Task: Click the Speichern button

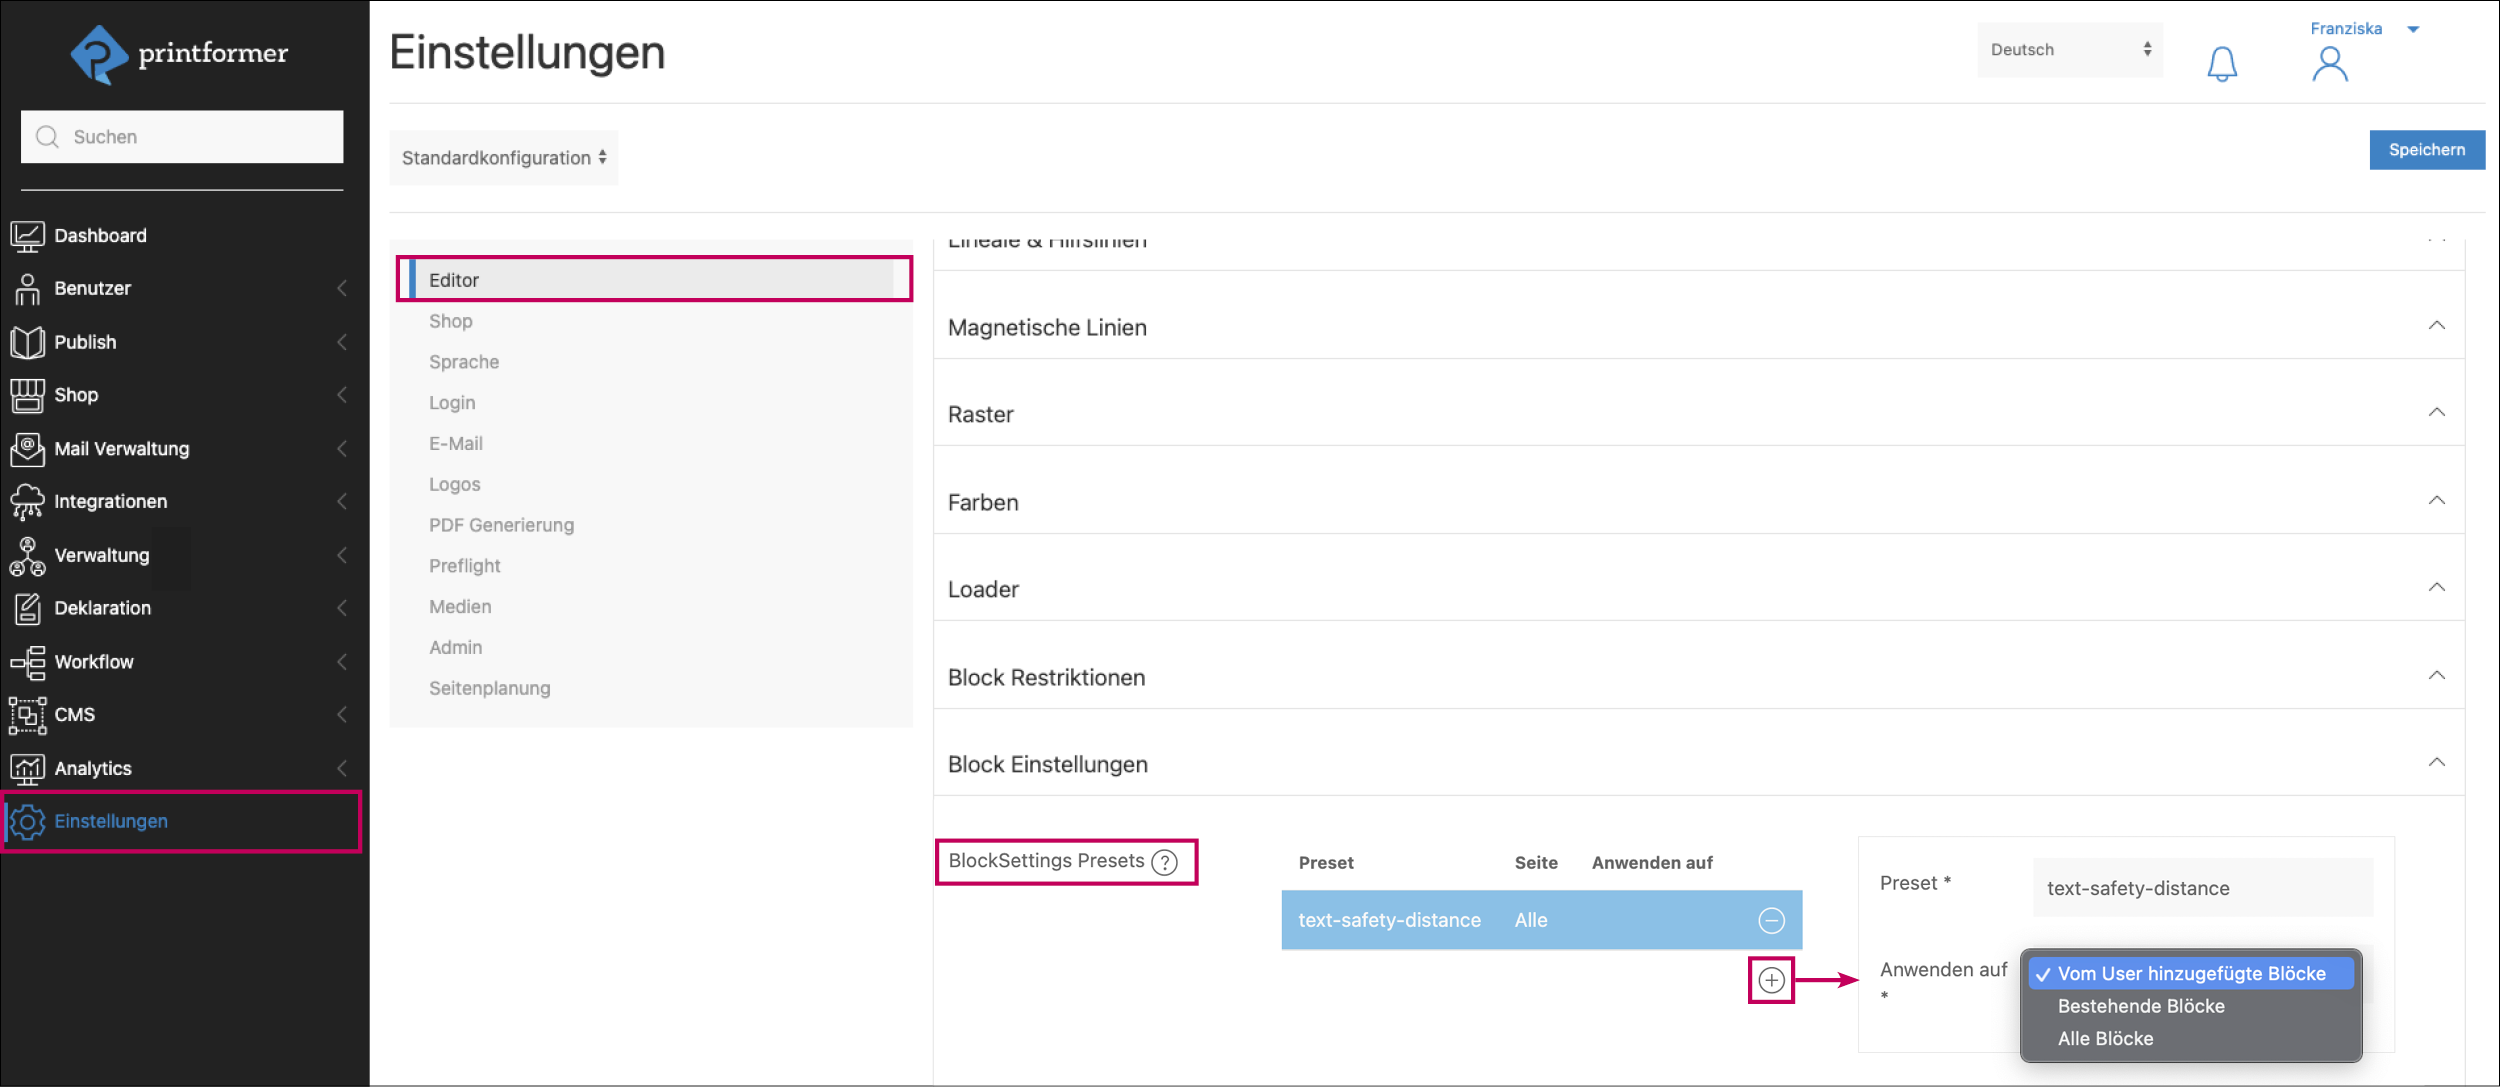Action: tap(2426, 150)
